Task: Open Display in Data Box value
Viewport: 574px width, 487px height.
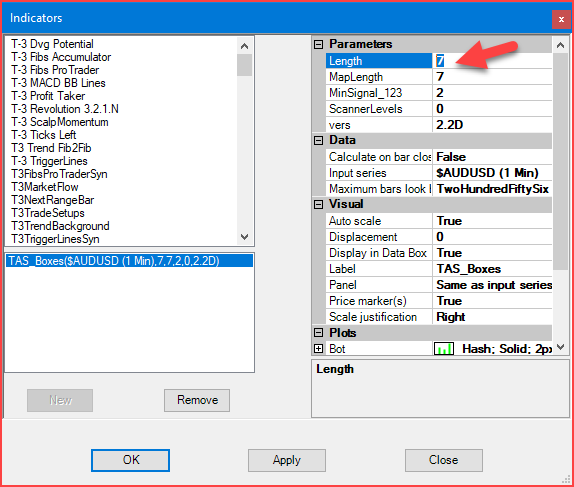Action: [x=492, y=253]
